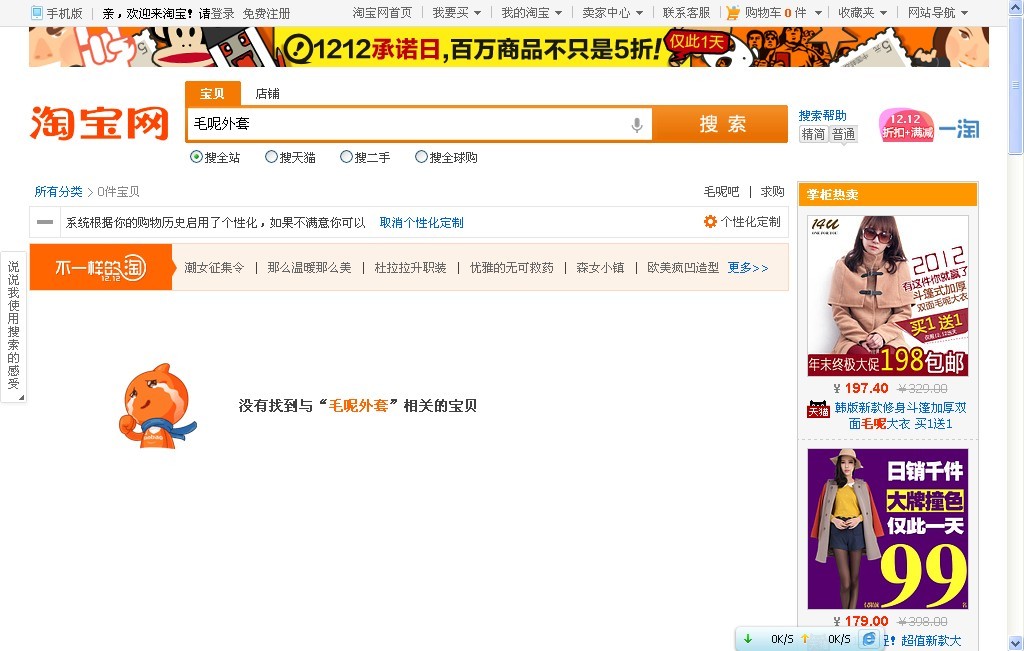Click the 天猫 Tmall badge icon
Screen dimensions: 1024x651
point(818,409)
